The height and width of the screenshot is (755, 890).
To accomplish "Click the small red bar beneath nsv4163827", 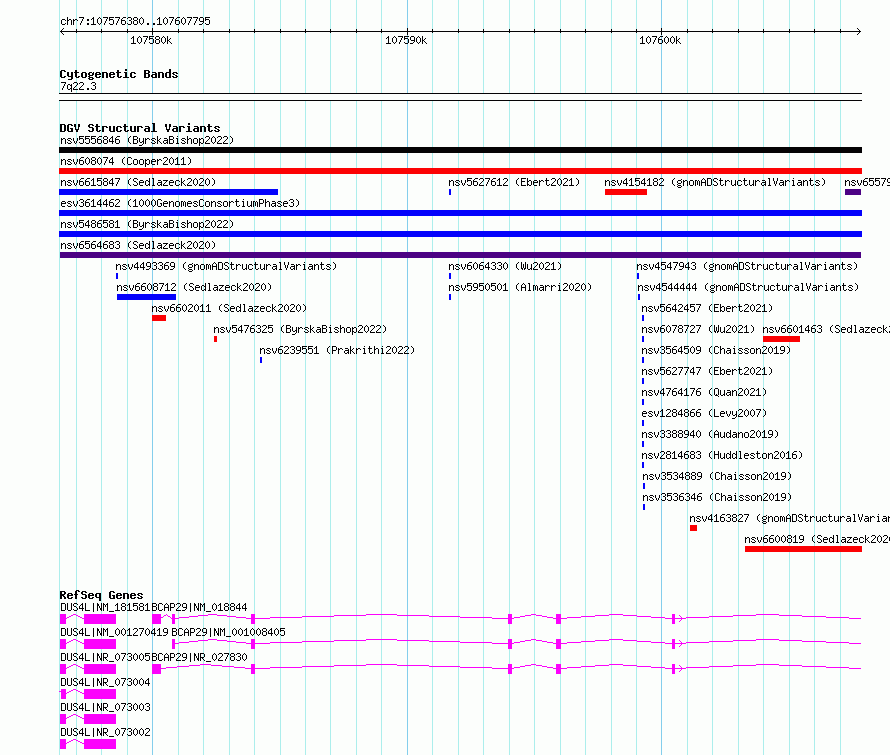I will coord(693,528).
